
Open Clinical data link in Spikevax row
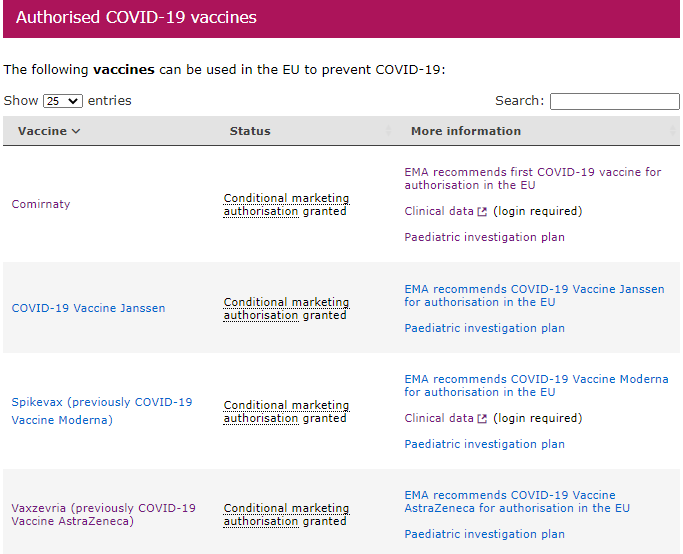439,418
